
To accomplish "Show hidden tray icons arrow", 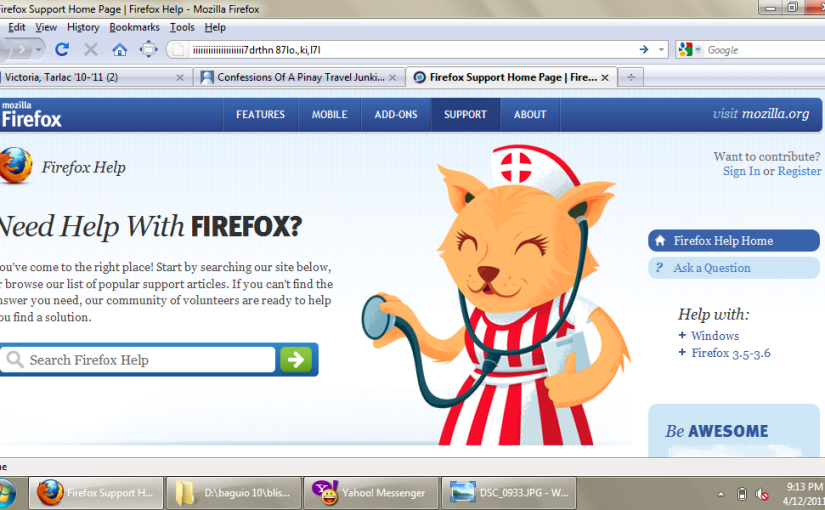I will 721,494.
